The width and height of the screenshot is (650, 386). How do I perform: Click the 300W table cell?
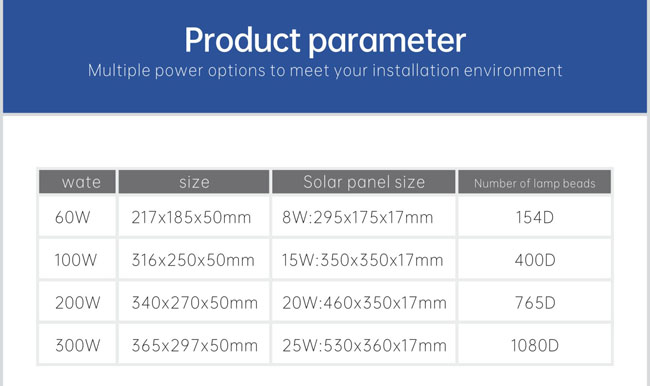77,345
